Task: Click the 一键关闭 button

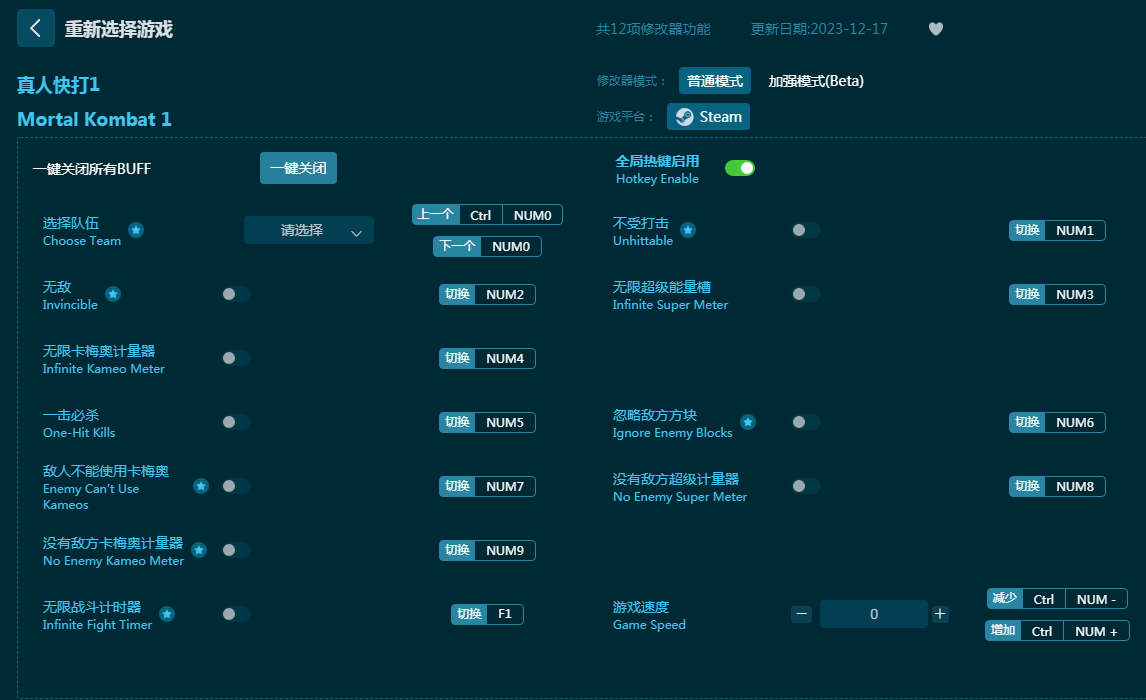Action: point(298,168)
